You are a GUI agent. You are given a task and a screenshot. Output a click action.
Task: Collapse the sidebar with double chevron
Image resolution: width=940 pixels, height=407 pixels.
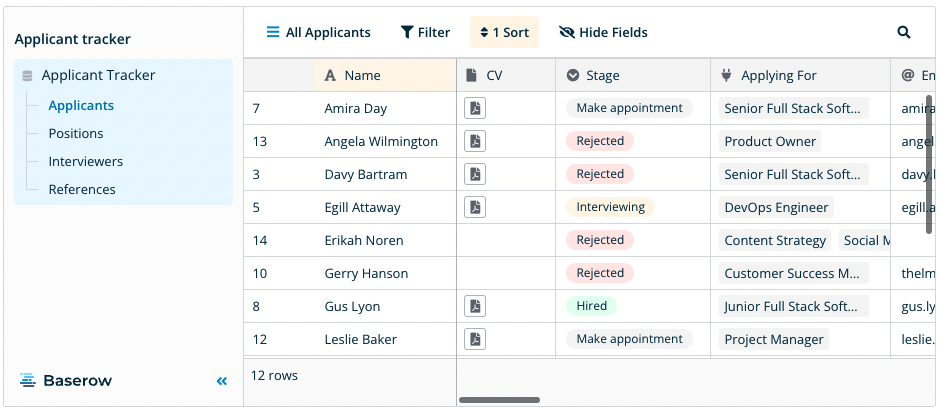coord(222,381)
